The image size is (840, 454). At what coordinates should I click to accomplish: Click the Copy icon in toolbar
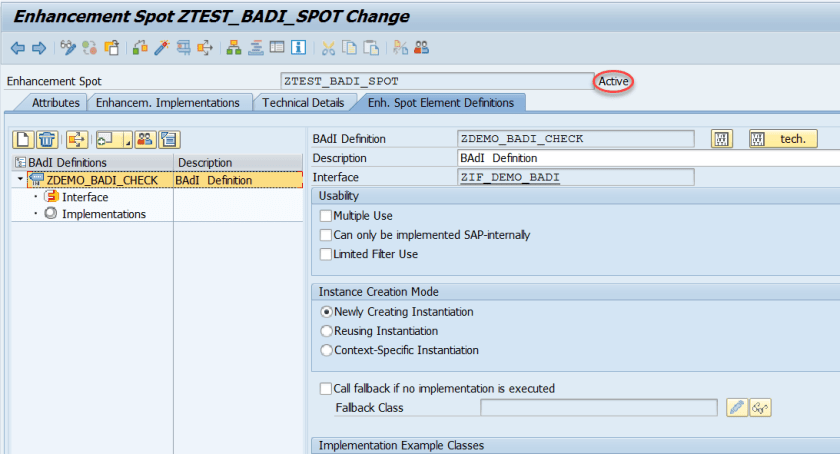click(349, 48)
